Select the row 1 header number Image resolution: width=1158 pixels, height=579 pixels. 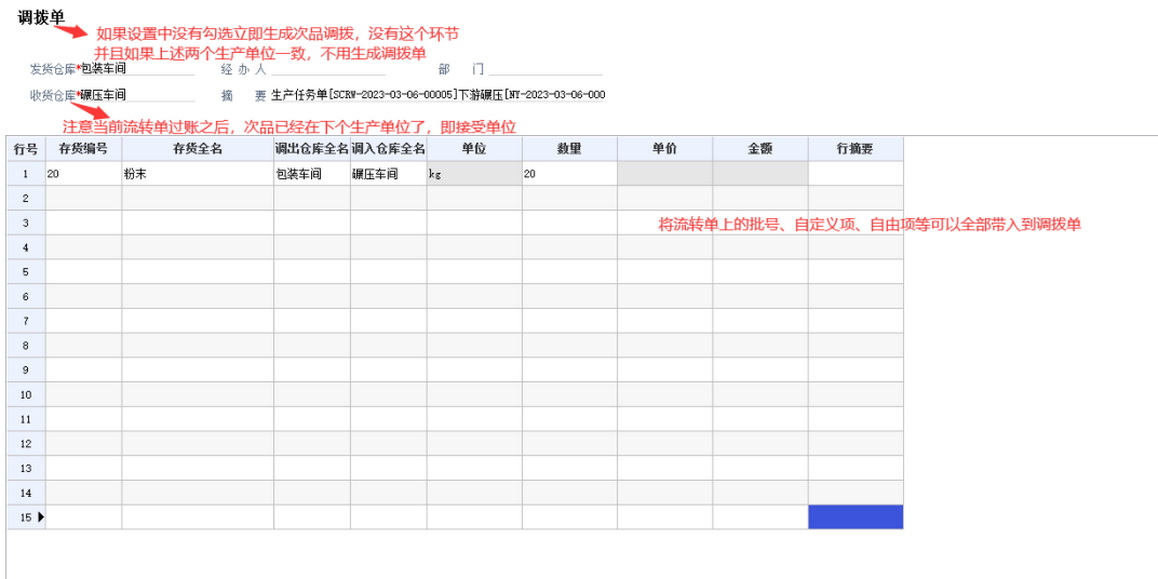(x=25, y=174)
